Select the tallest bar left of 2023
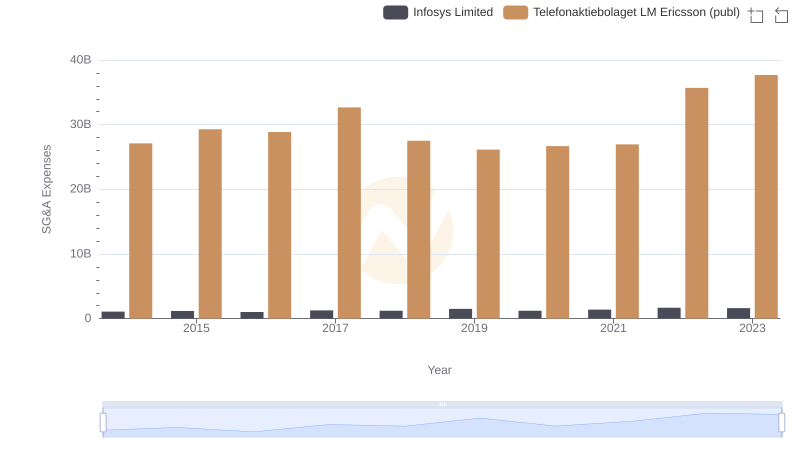The image size is (800, 461). coord(696,203)
